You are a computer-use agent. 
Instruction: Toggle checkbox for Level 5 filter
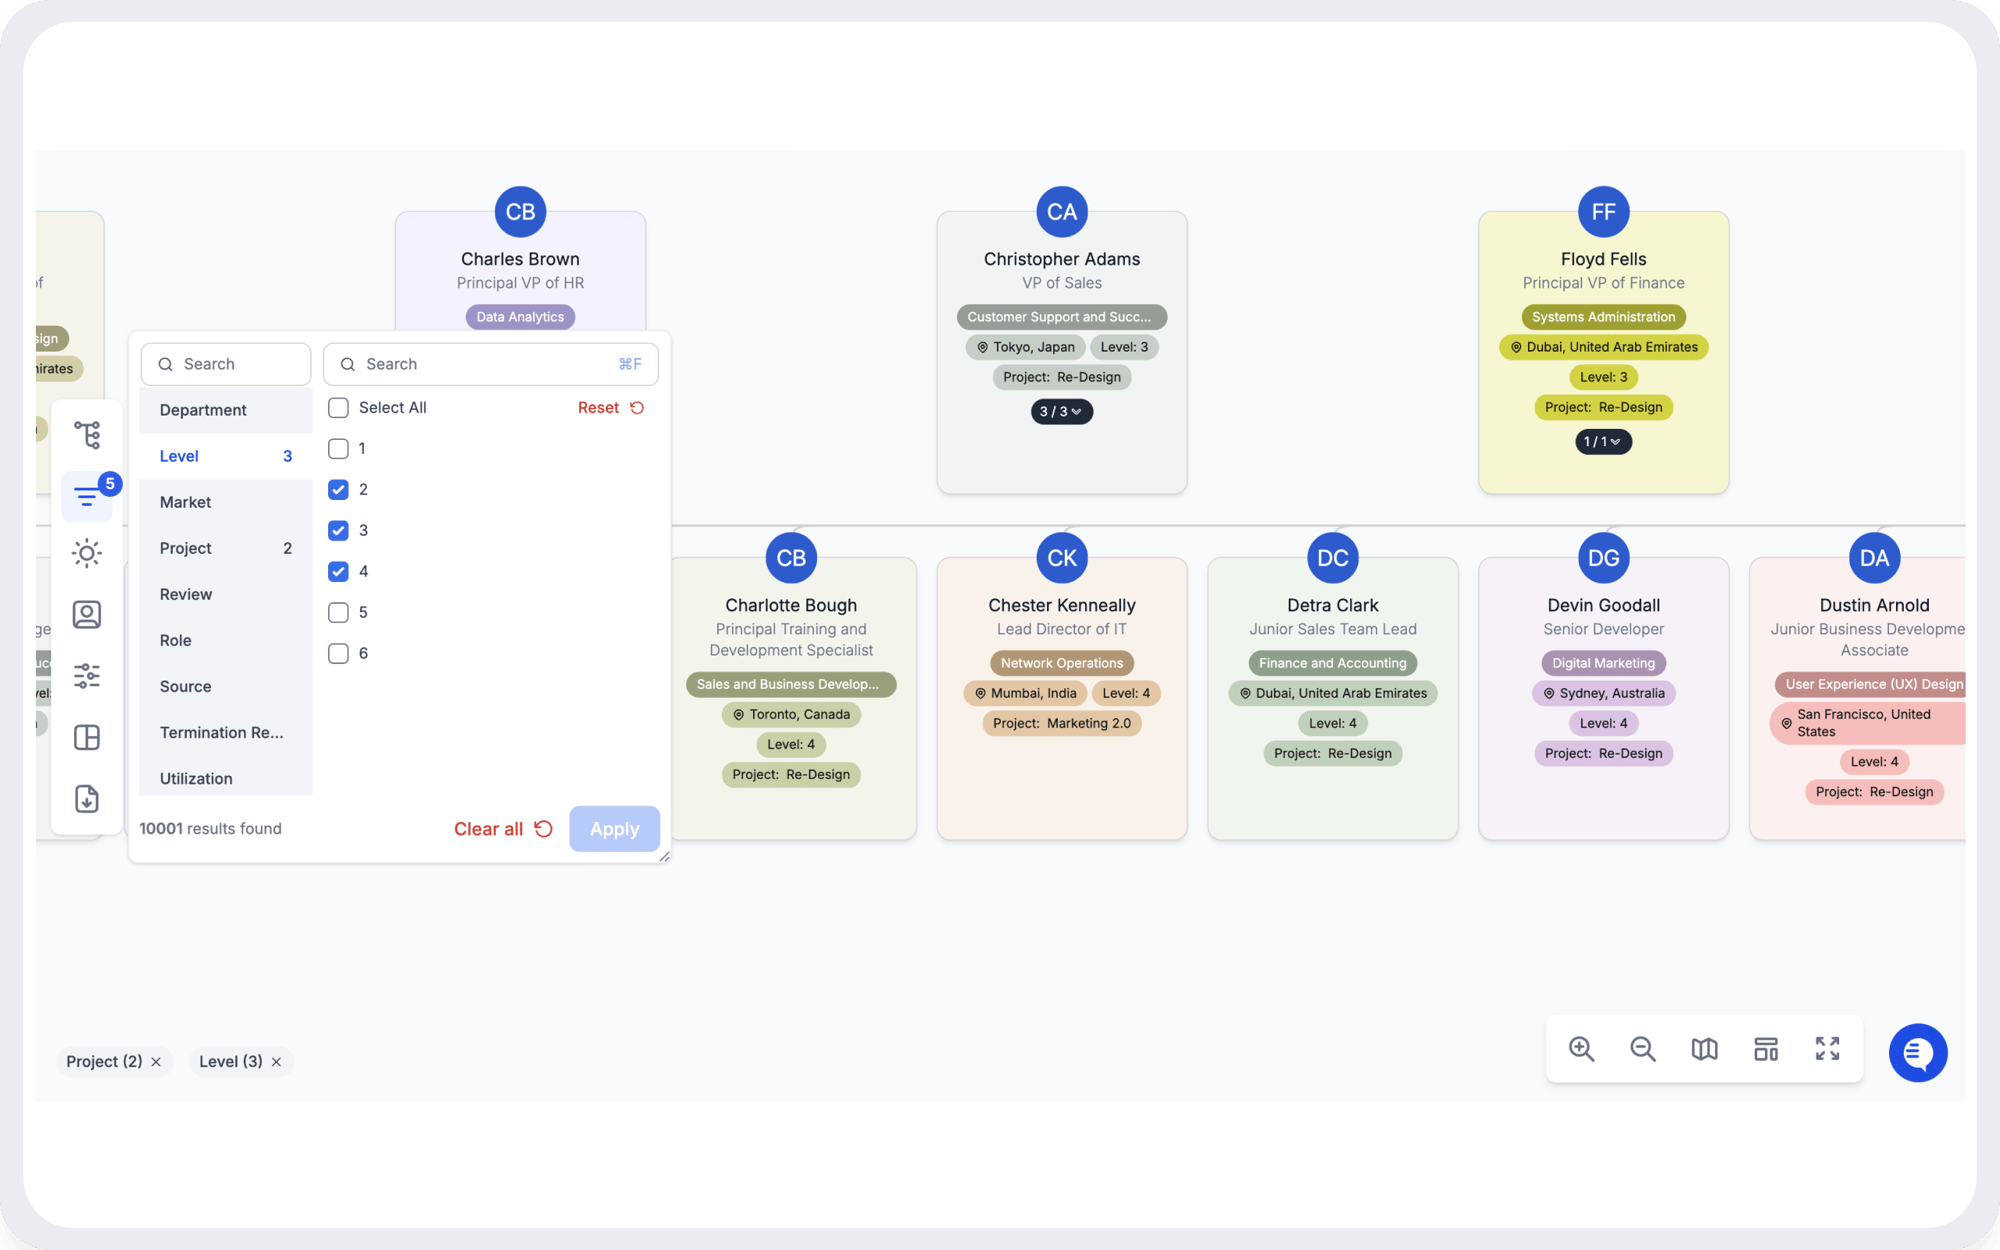coord(338,612)
